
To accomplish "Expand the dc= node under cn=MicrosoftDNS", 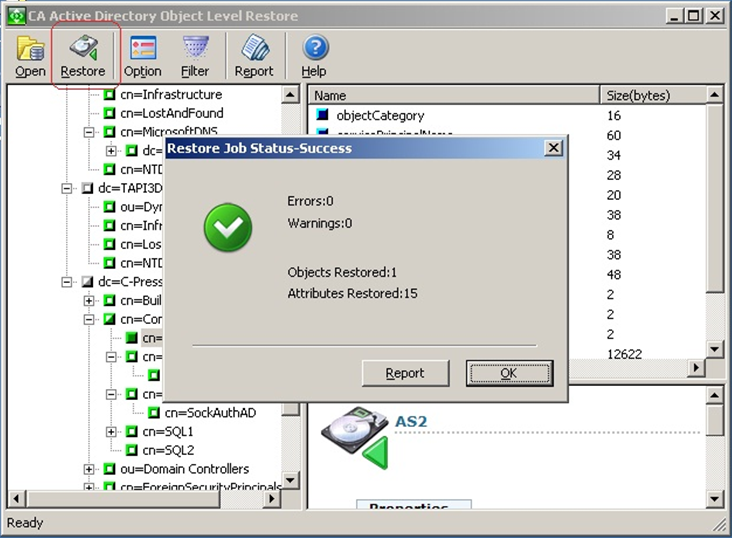I will point(111,151).
